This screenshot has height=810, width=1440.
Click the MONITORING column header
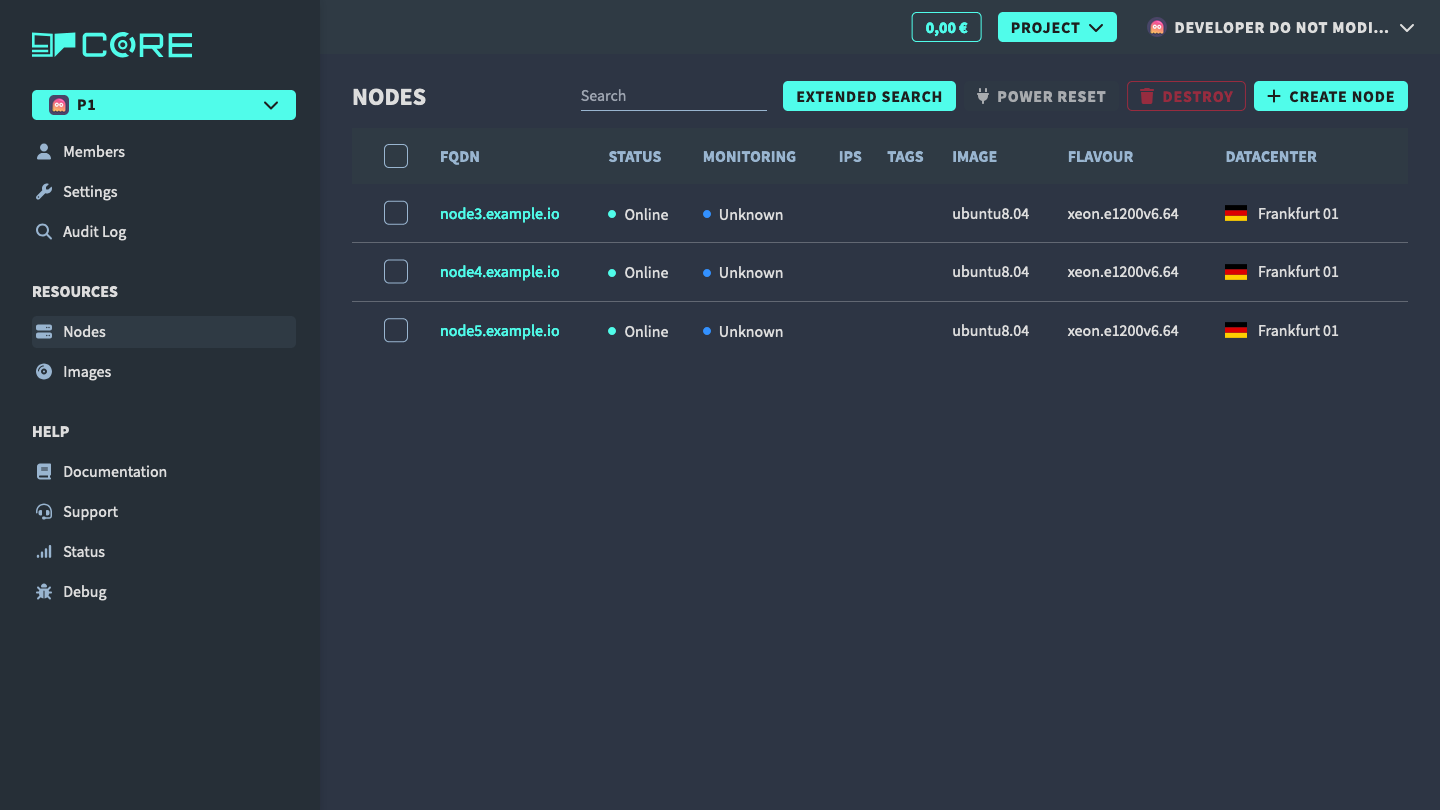(x=749, y=156)
